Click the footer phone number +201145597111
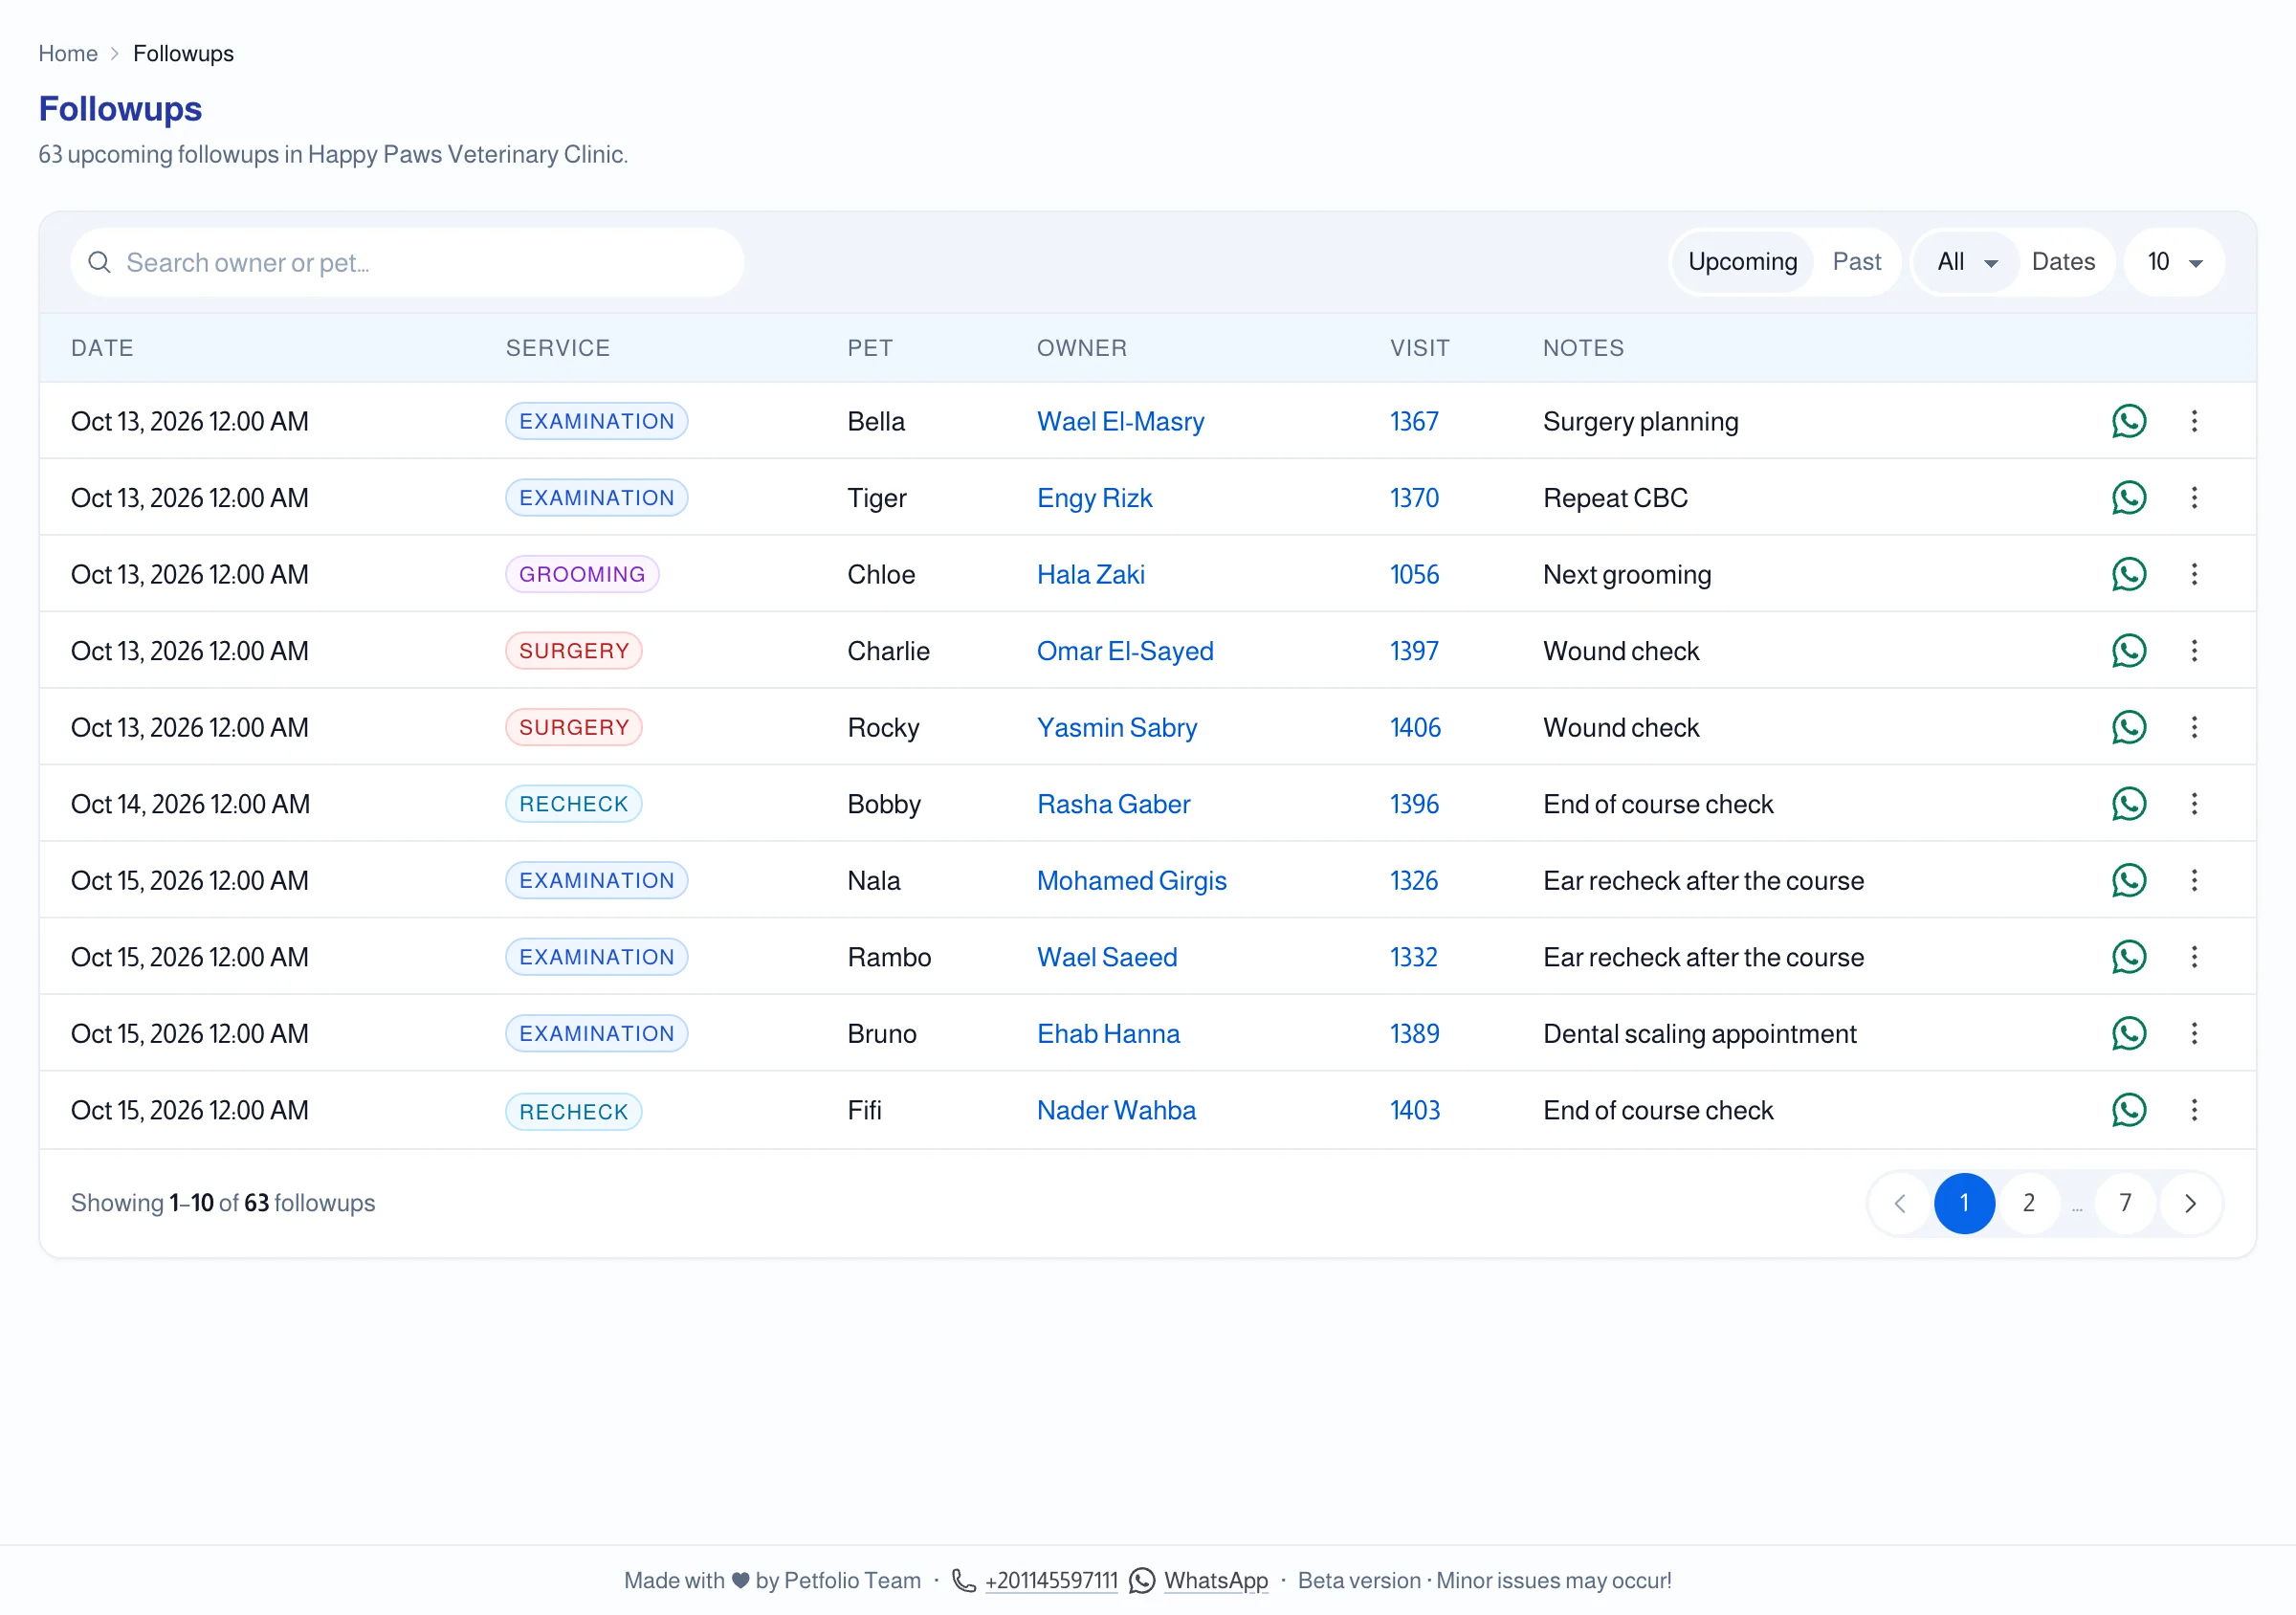Image resolution: width=2296 pixels, height=1615 pixels. coord(1050,1580)
